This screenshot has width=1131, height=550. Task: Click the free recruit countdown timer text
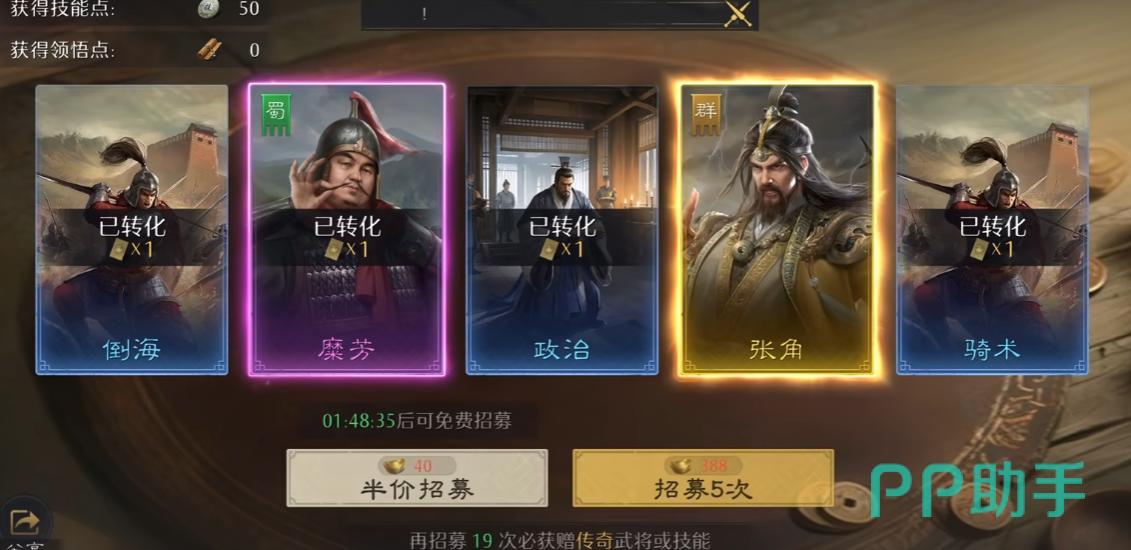pyautogui.click(x=417, y=421)
